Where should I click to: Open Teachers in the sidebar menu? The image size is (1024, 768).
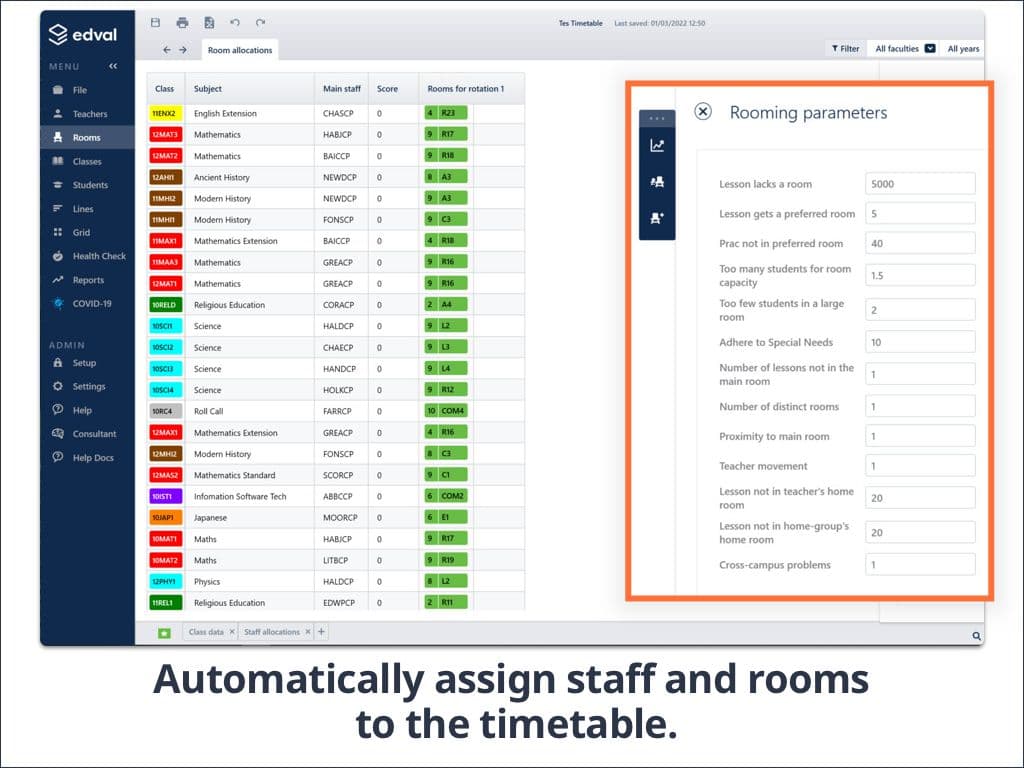point(89,114)
